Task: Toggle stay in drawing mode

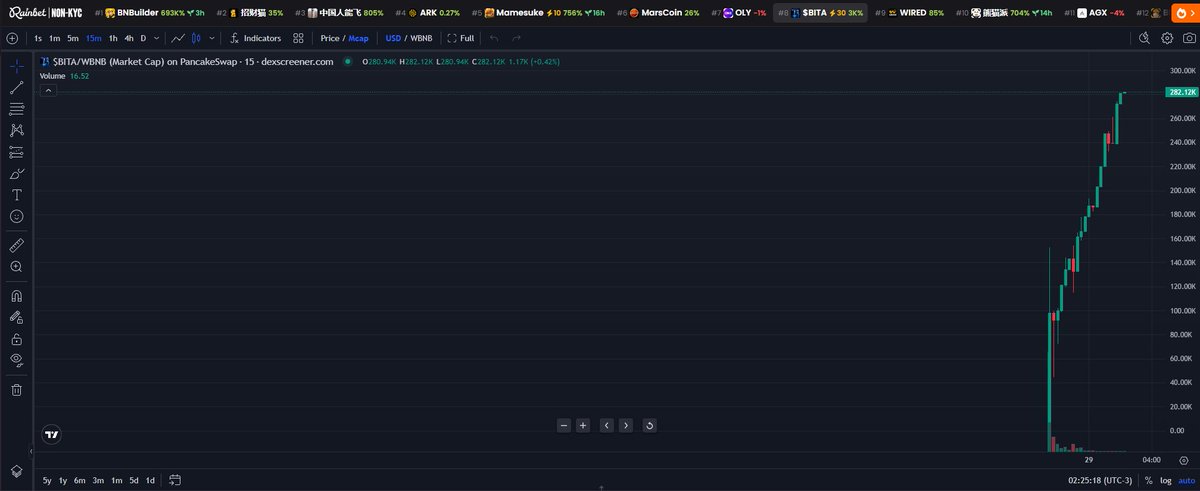Action: [x=16, y=317]
